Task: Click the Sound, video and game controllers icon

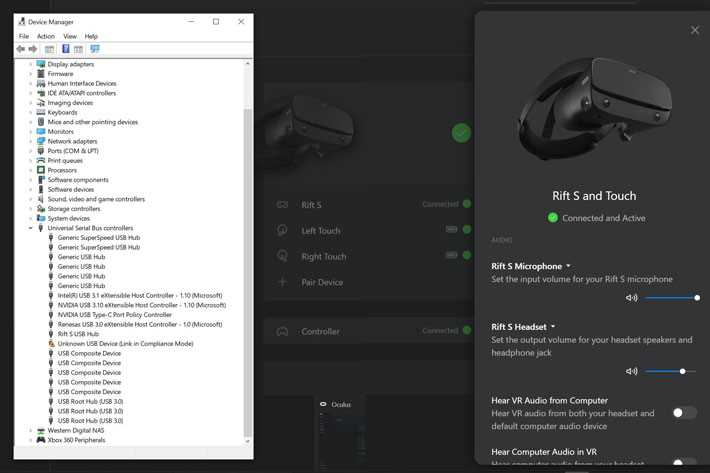Action: (41, 199)
